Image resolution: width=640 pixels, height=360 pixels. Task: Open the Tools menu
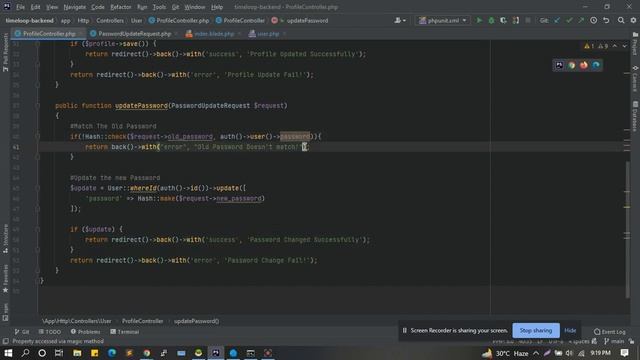159,7
